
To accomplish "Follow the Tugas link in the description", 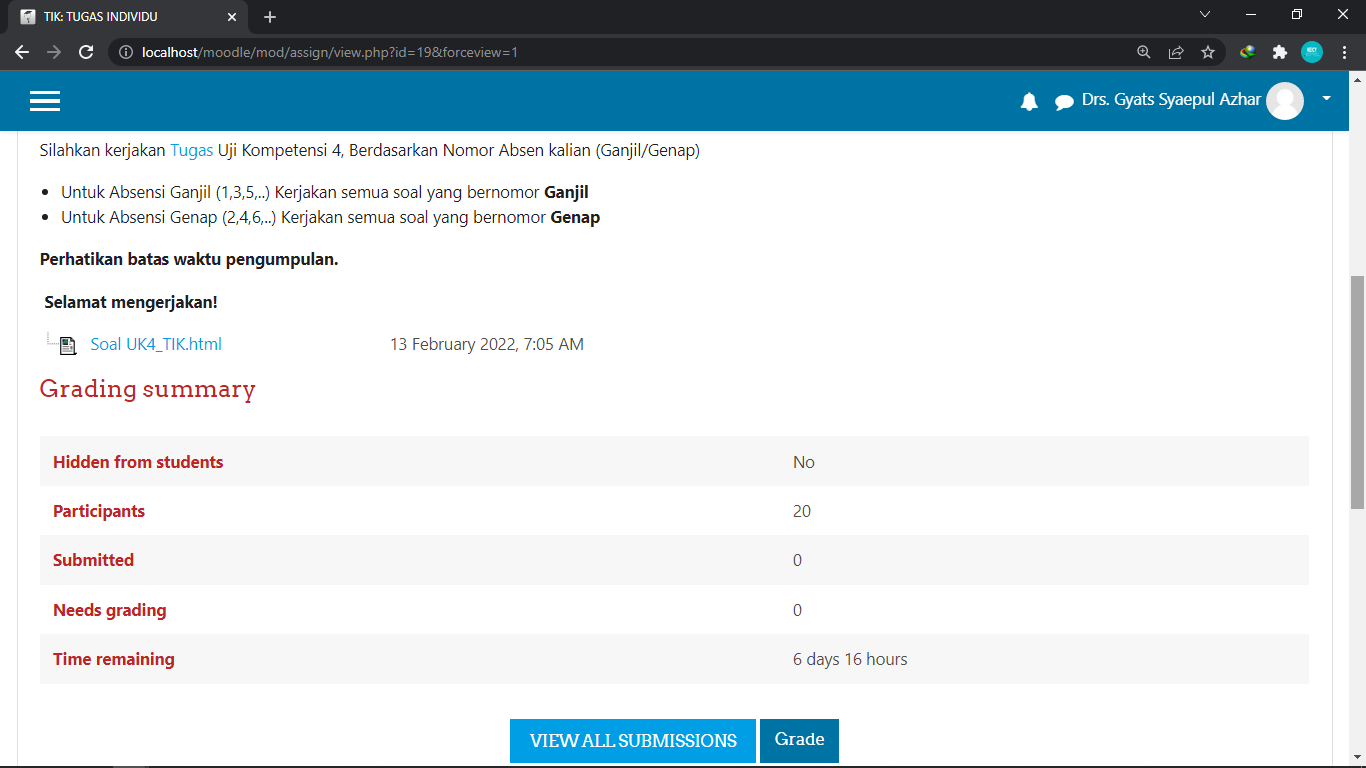I will point(191,151).
